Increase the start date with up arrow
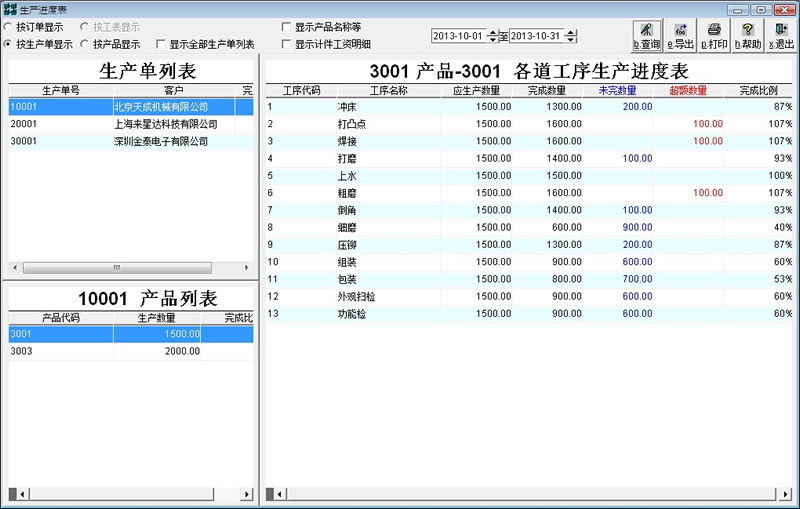 point(492,33)
